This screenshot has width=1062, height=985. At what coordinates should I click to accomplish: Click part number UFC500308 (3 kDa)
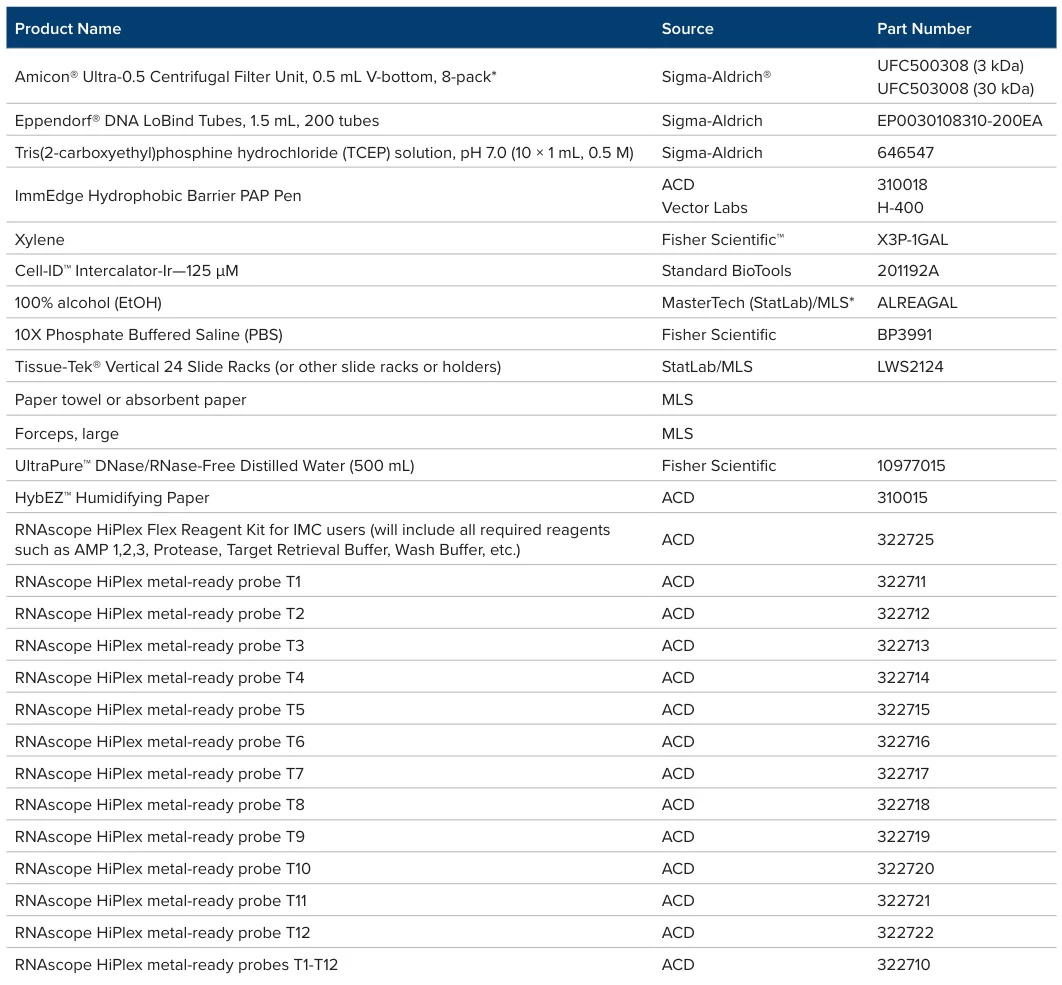(x=950, y=66)
